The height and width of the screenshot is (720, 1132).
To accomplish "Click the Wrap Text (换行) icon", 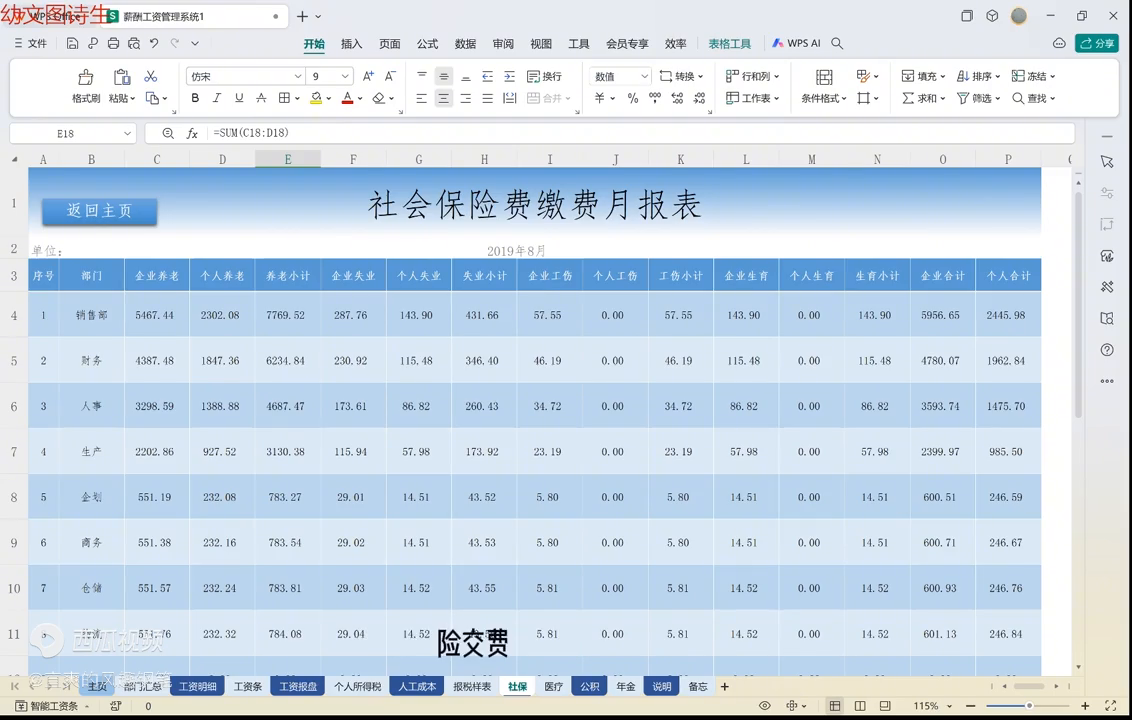I will (544, 76).
